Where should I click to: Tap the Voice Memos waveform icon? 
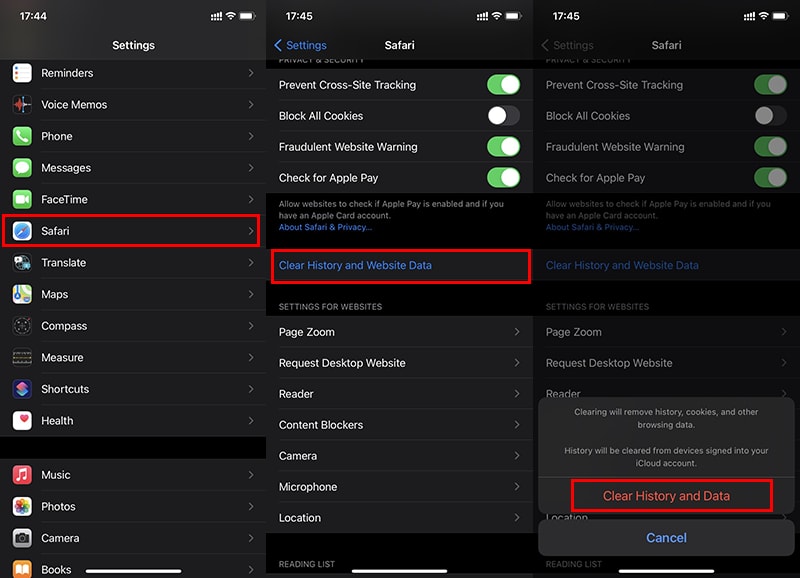pyautogui.click(x=22, y=105)
